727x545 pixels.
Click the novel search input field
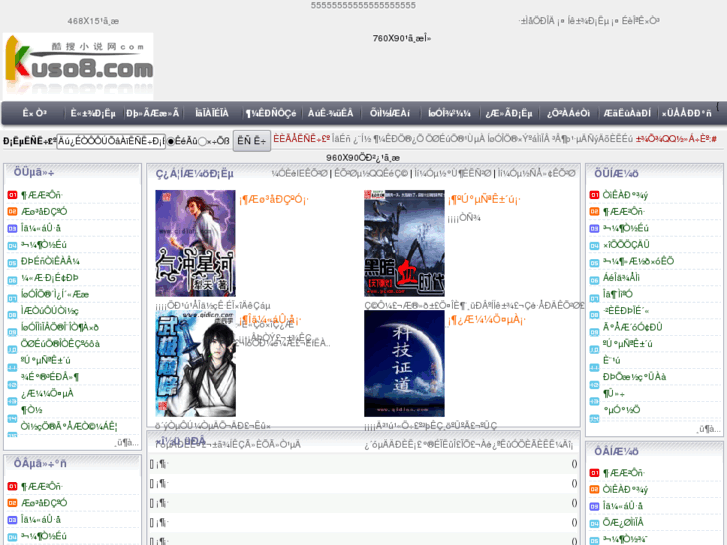pyautogui.click(x=111, y=141)
